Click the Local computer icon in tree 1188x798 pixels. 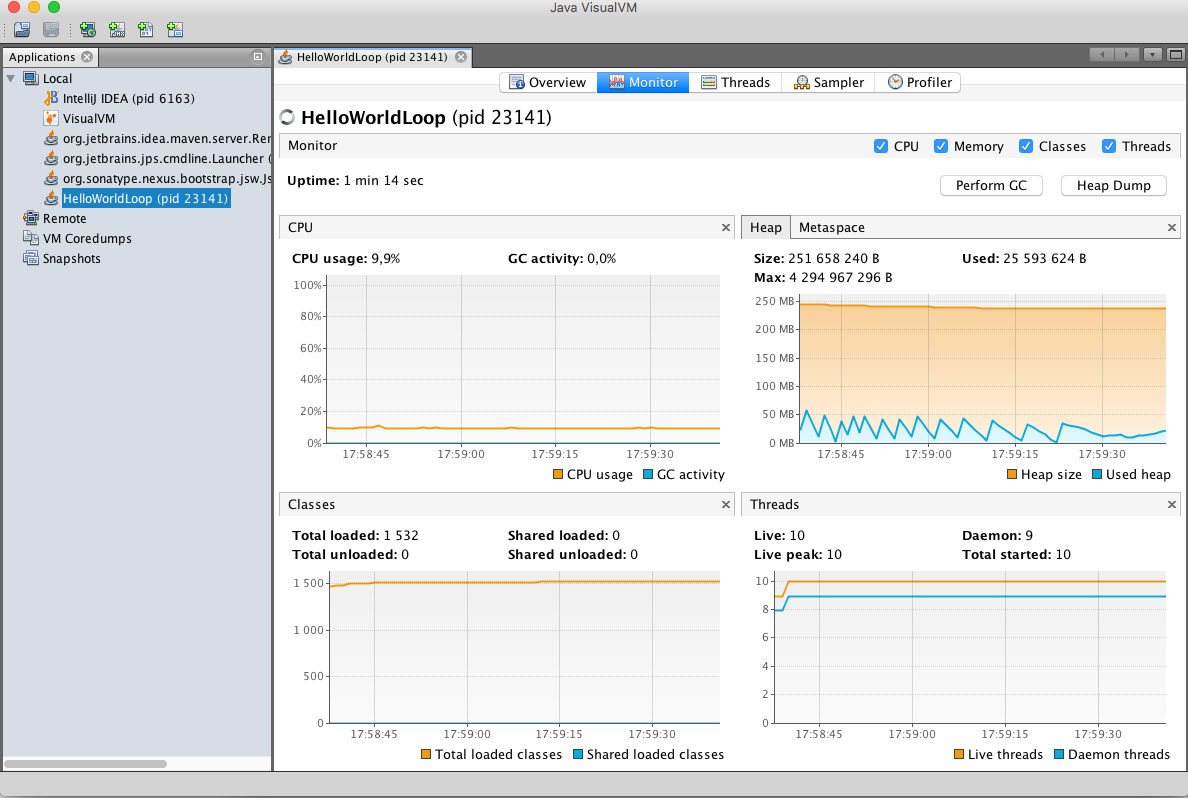(30, 78)
